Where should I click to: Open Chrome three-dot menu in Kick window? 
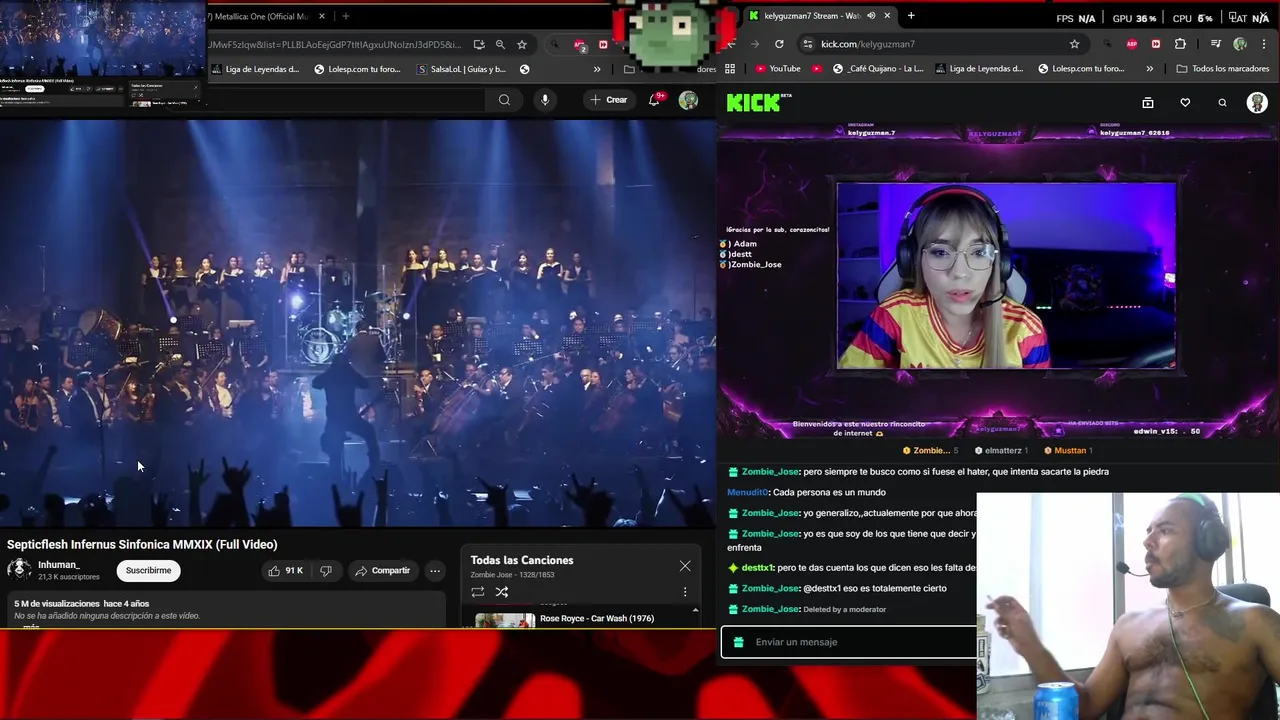(x=1264, y=44)
